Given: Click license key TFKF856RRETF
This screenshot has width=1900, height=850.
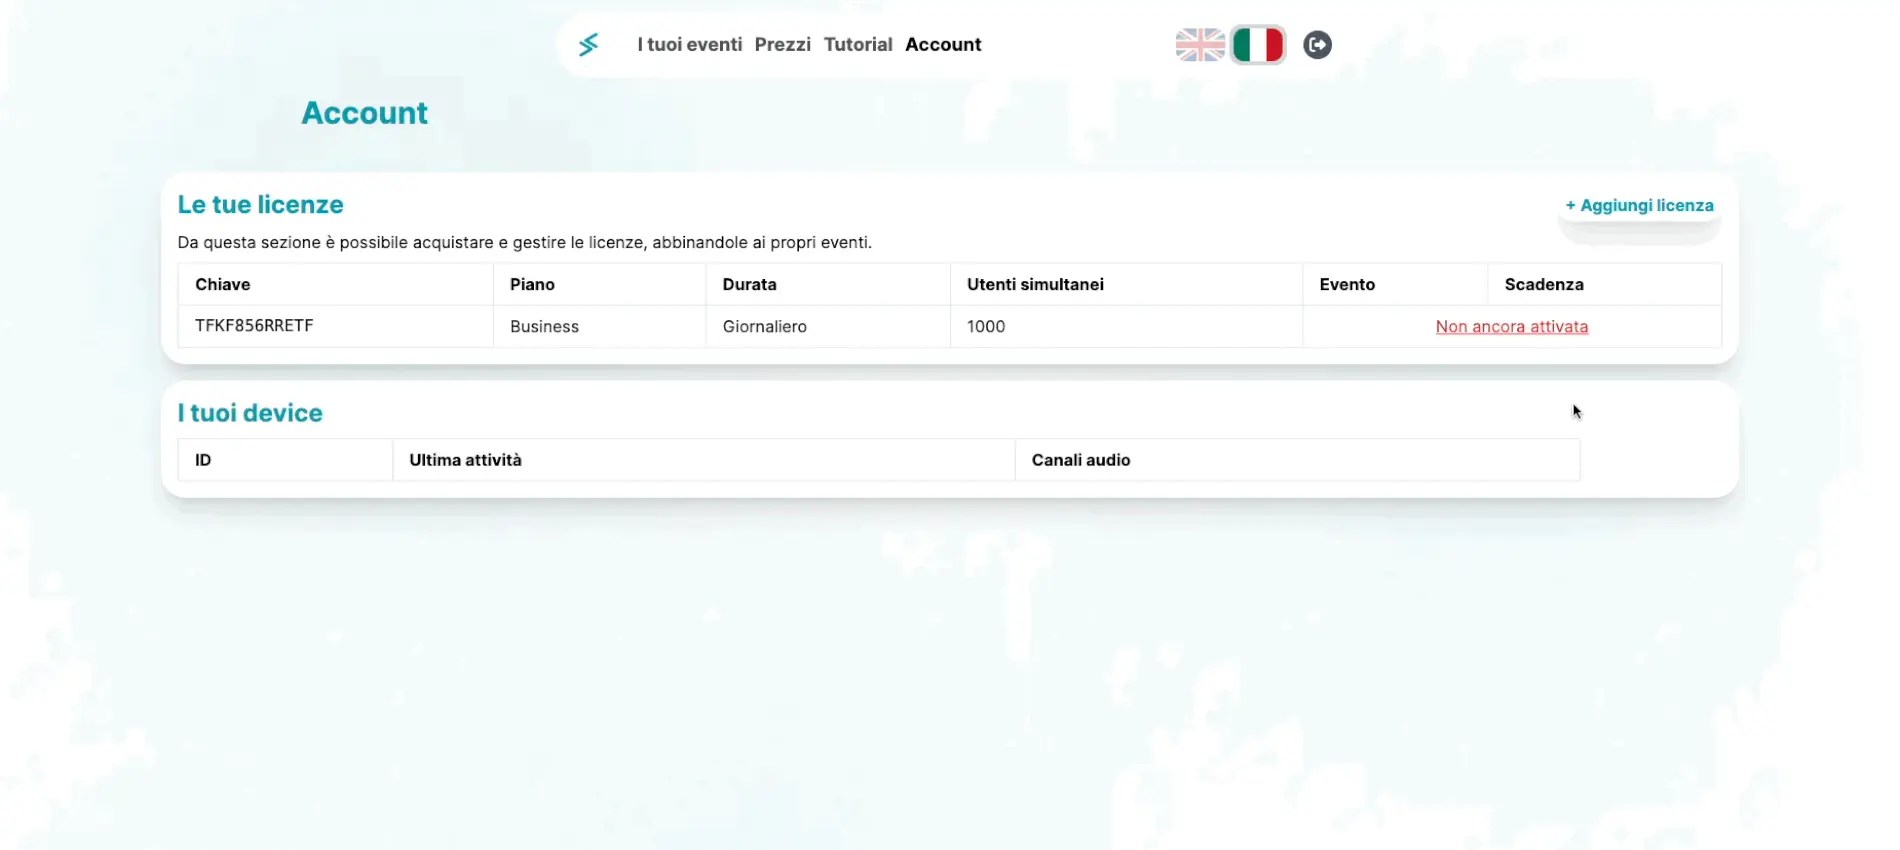Looking at the screenshot, I should pyautogui.click(x=254, y=326).
